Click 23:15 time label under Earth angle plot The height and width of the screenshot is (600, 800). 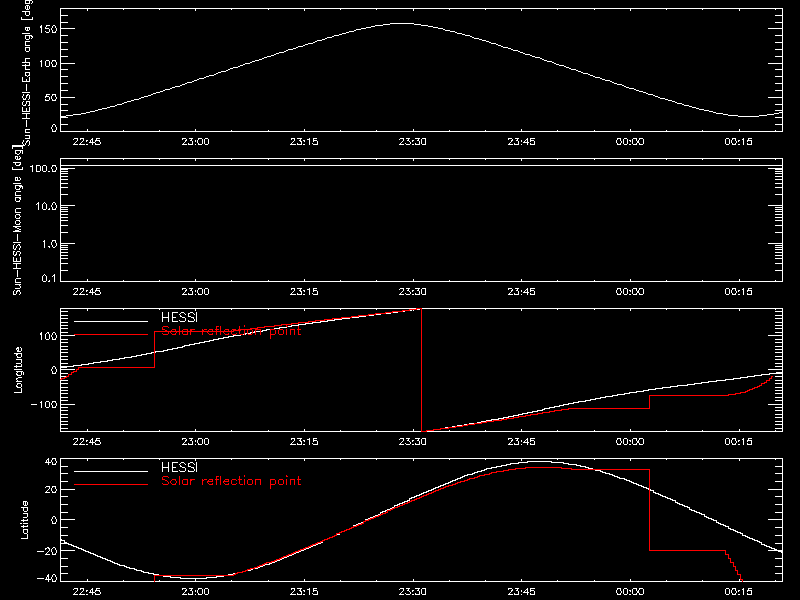point(304,142)
